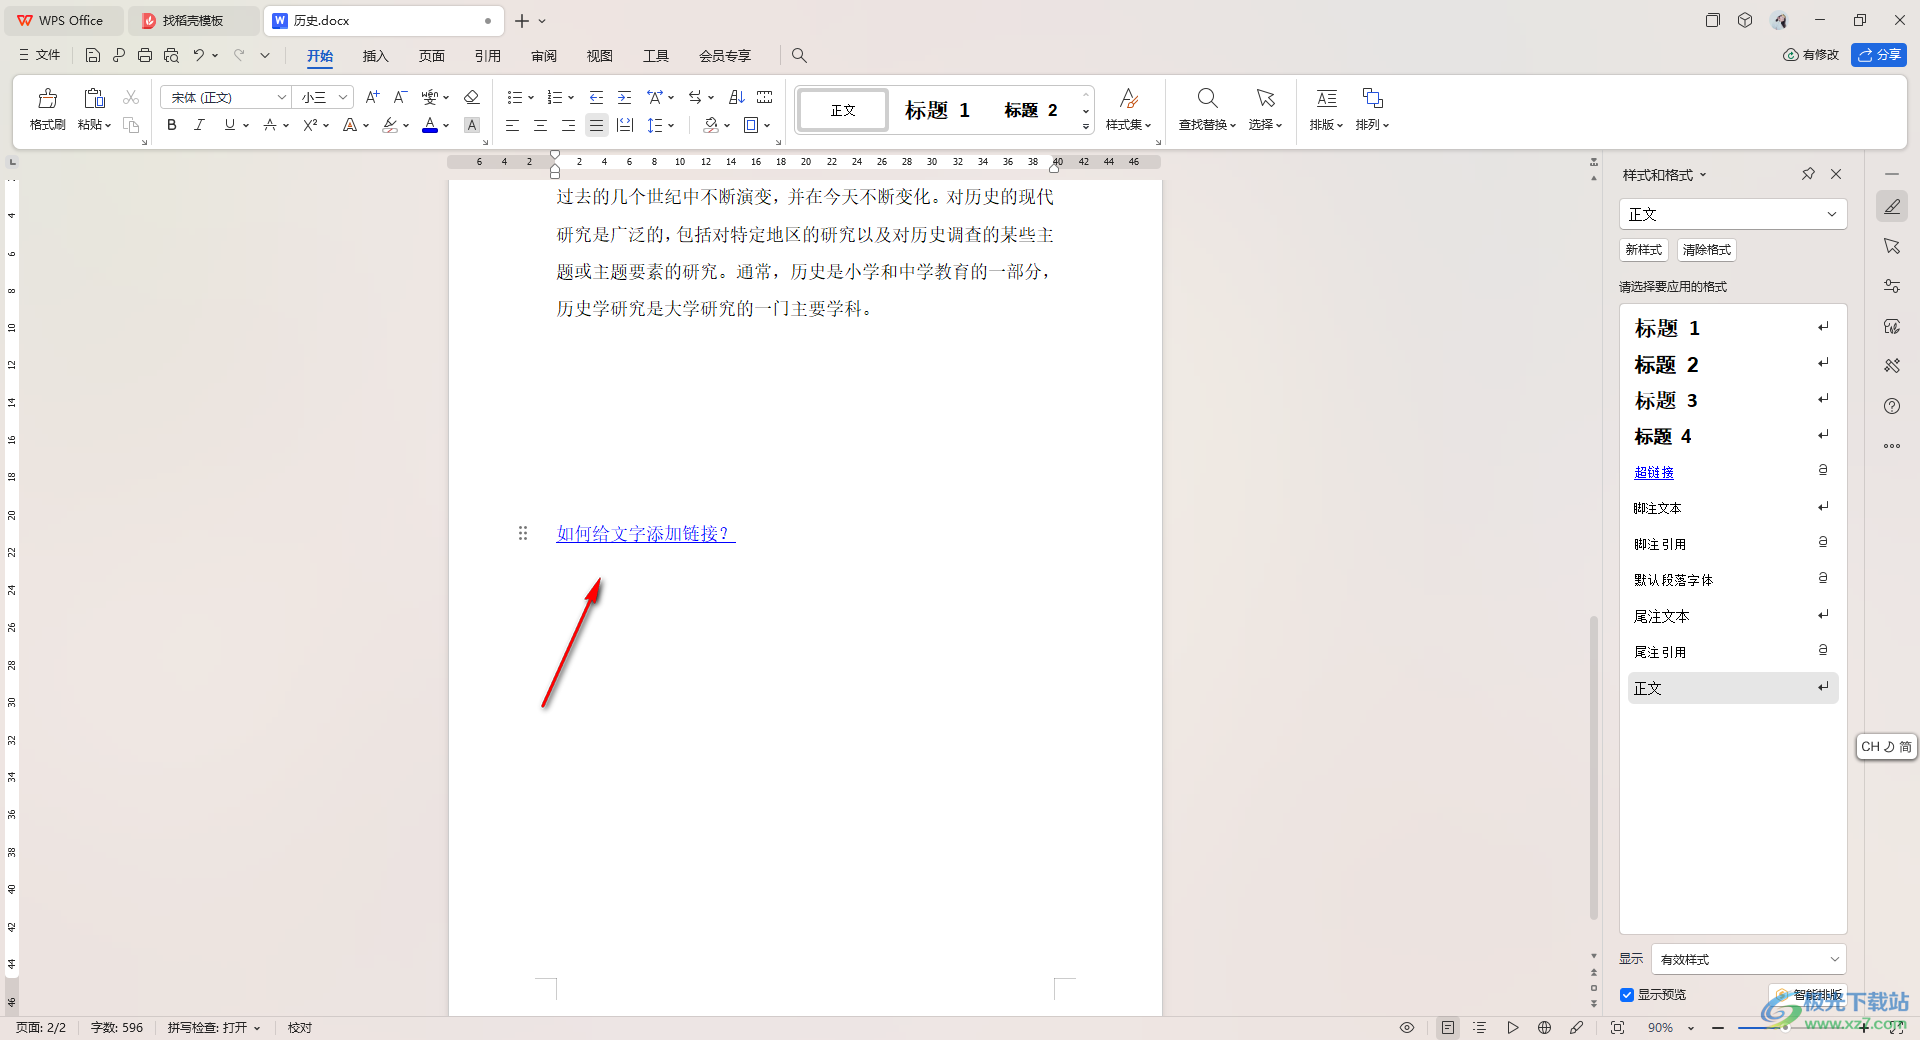Click the character shading A icon
Viewport: 1920px width, 1040px height.
[472, 125]
